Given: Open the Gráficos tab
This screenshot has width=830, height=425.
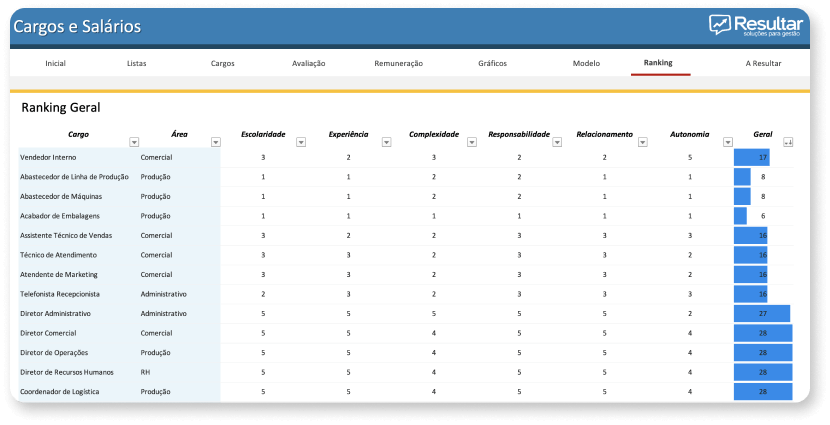Looking at the screenshot, I should click(x=492, y=63).
